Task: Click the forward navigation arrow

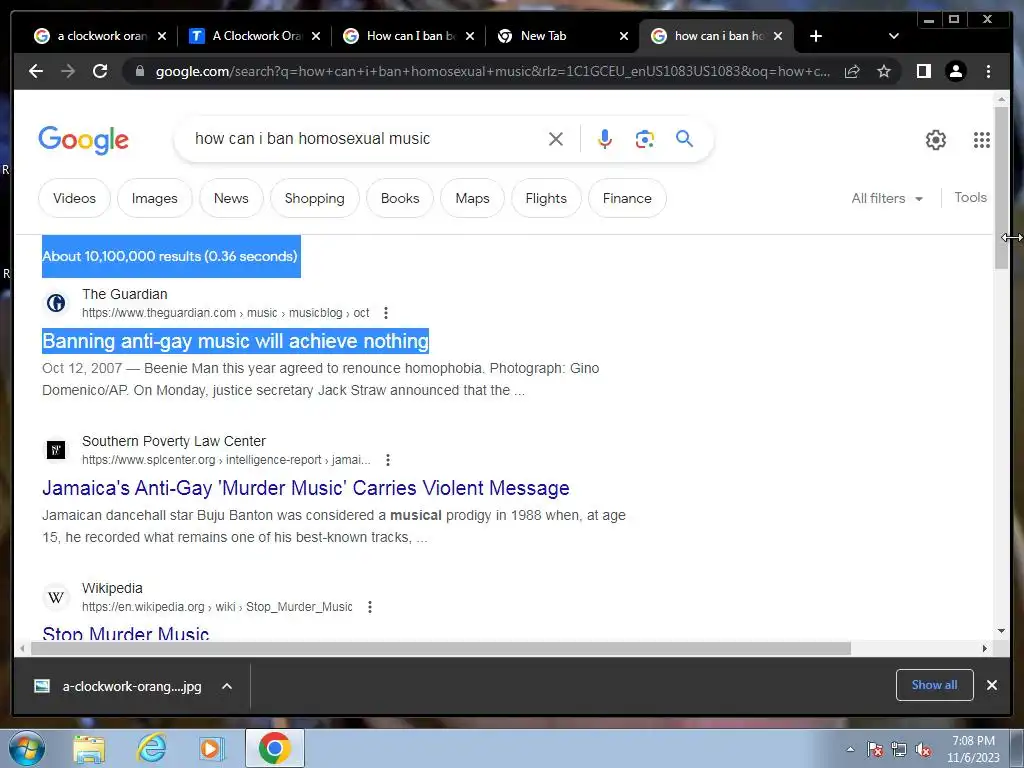Action: (x=68, y=71)
